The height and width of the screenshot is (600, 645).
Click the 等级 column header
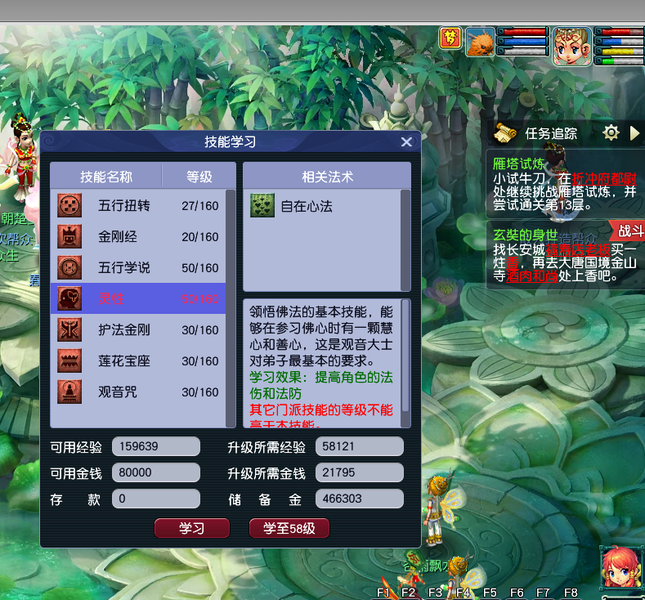point(199,177)
